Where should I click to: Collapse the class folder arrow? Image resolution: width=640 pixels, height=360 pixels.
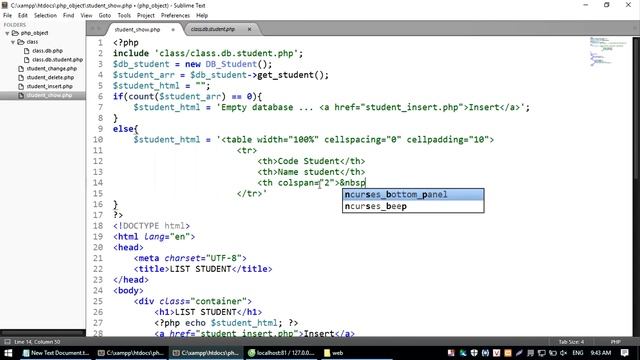(13, 42)
